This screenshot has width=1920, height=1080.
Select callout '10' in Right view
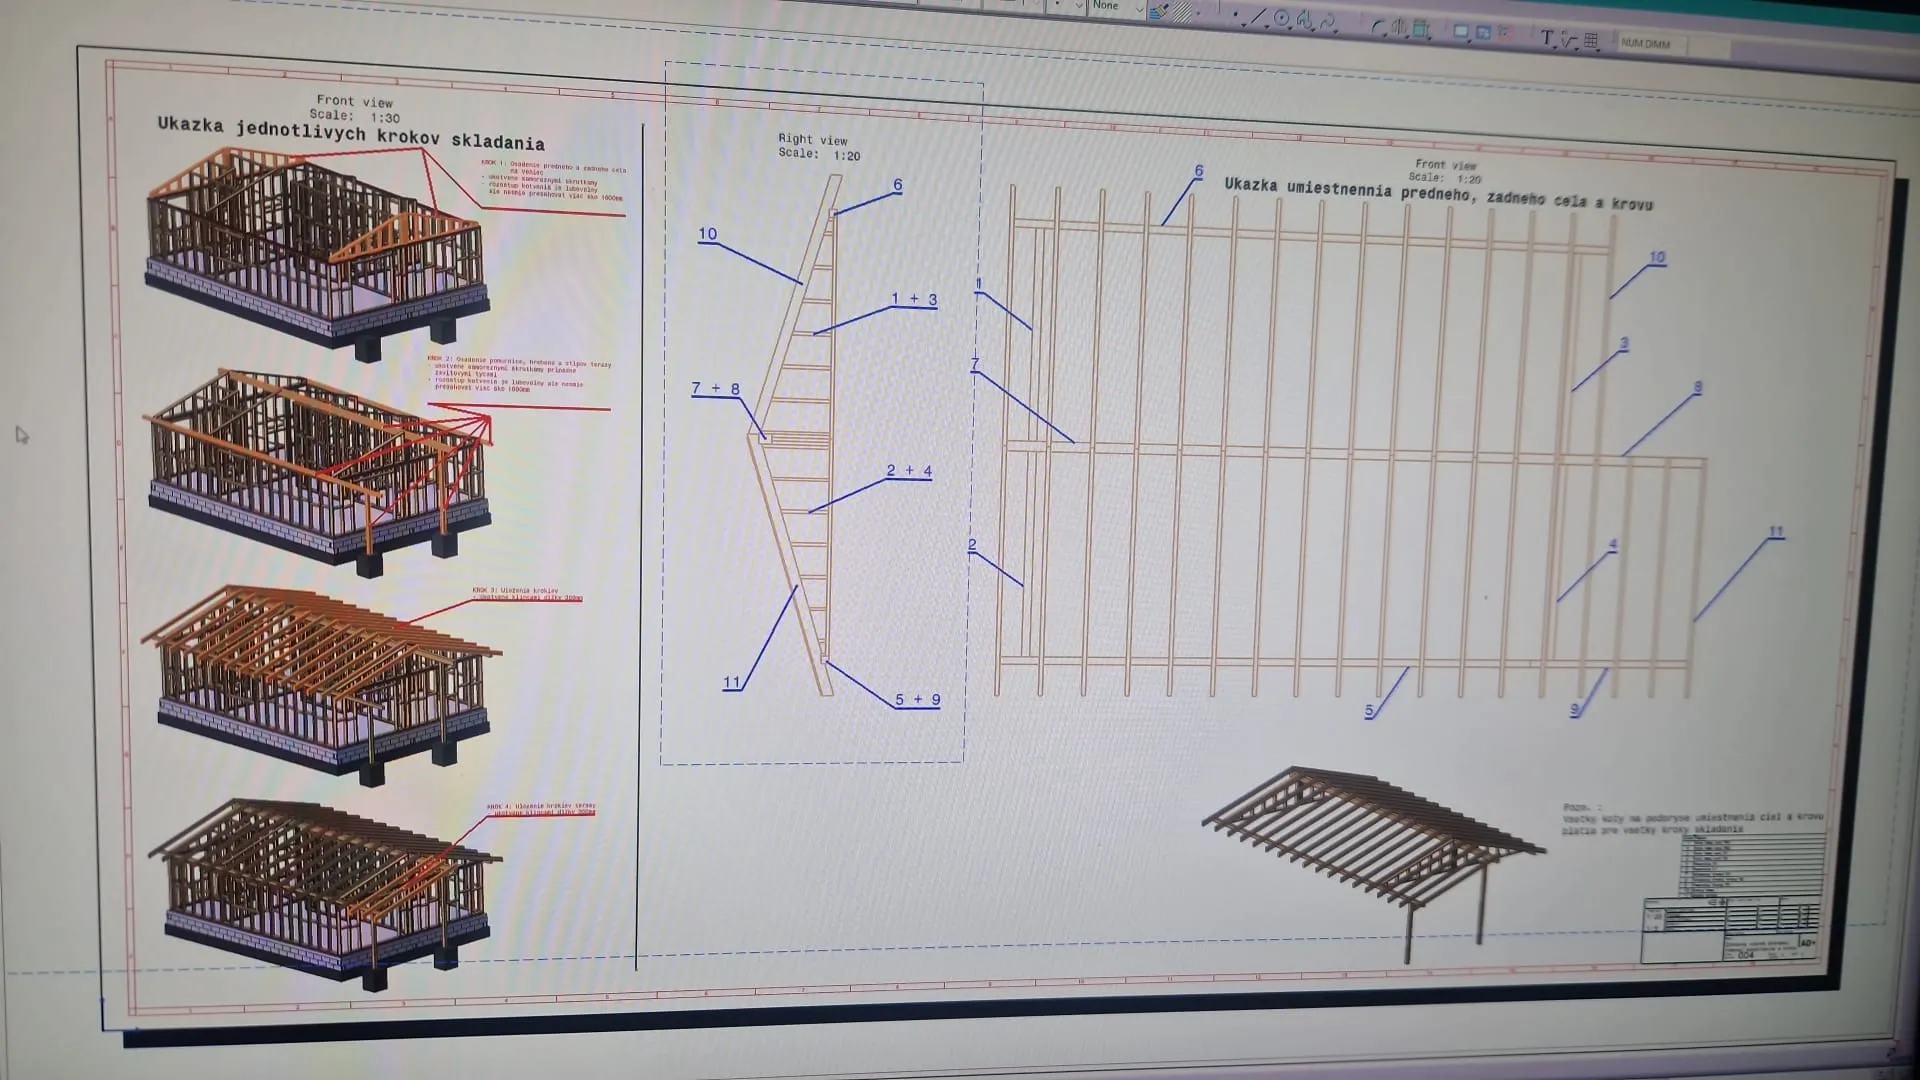point(708,234)
